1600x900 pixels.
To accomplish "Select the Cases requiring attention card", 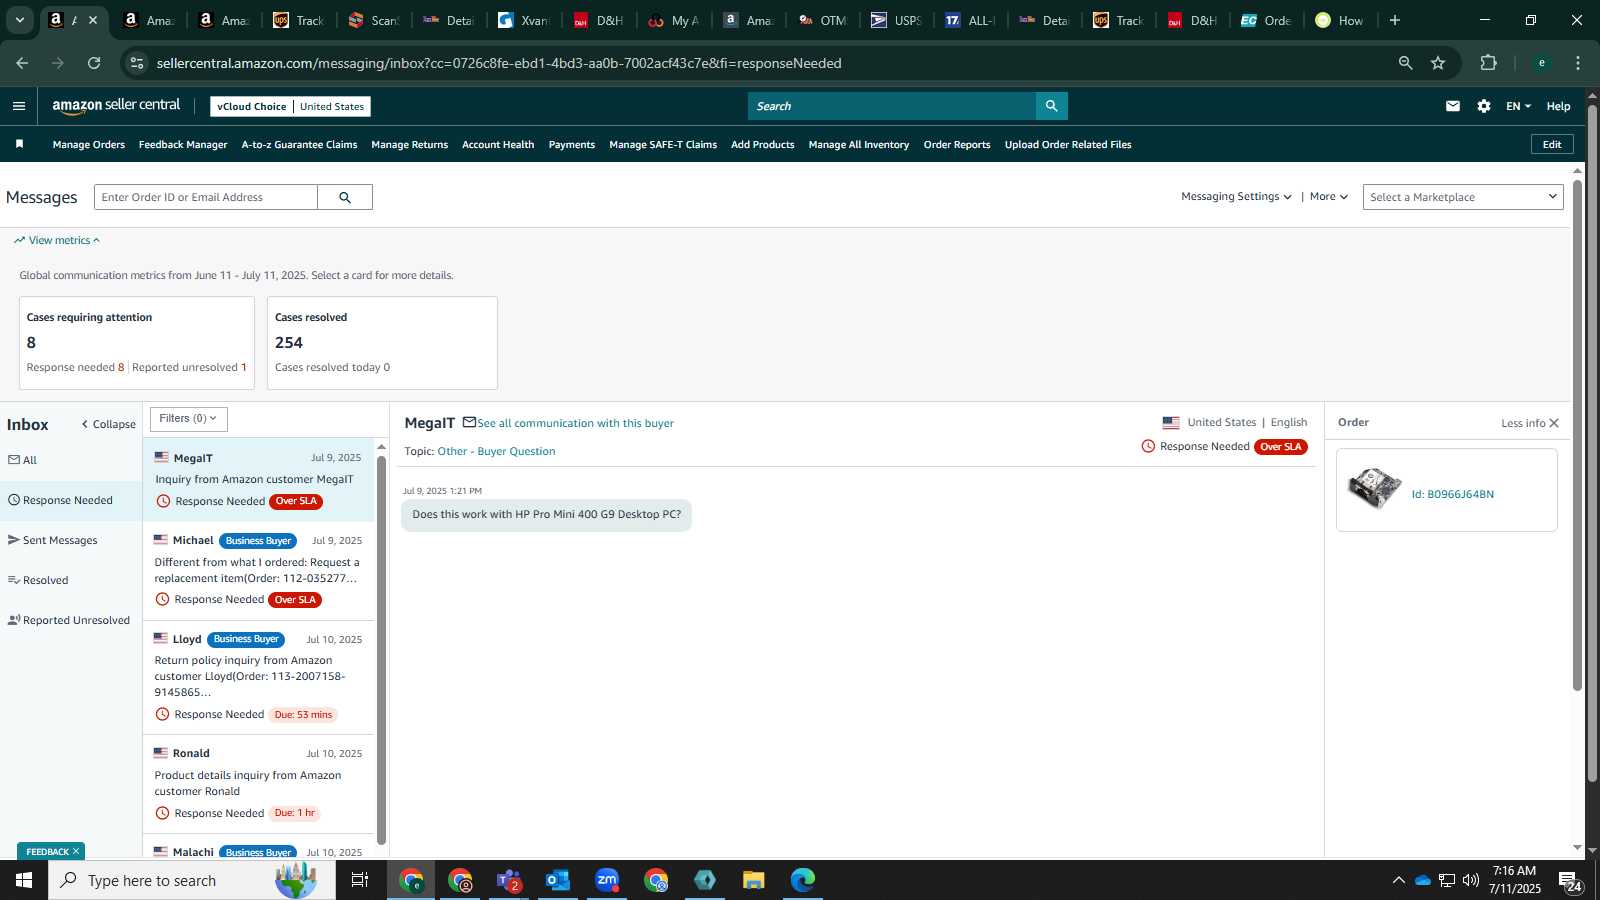I will click(137, 343).
